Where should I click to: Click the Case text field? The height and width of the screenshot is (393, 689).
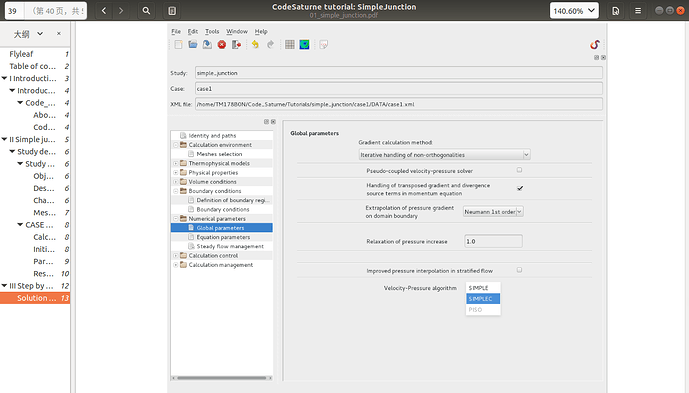pyautogui.click(x=399, y=88)
